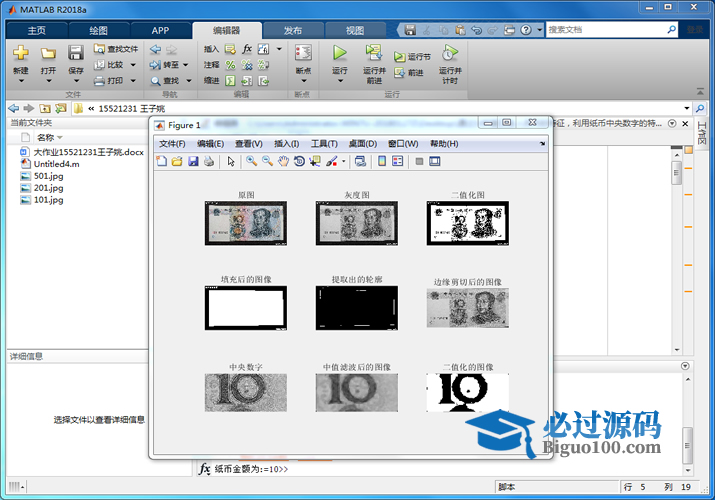Toggle the Insert Colorbar button

381,161
